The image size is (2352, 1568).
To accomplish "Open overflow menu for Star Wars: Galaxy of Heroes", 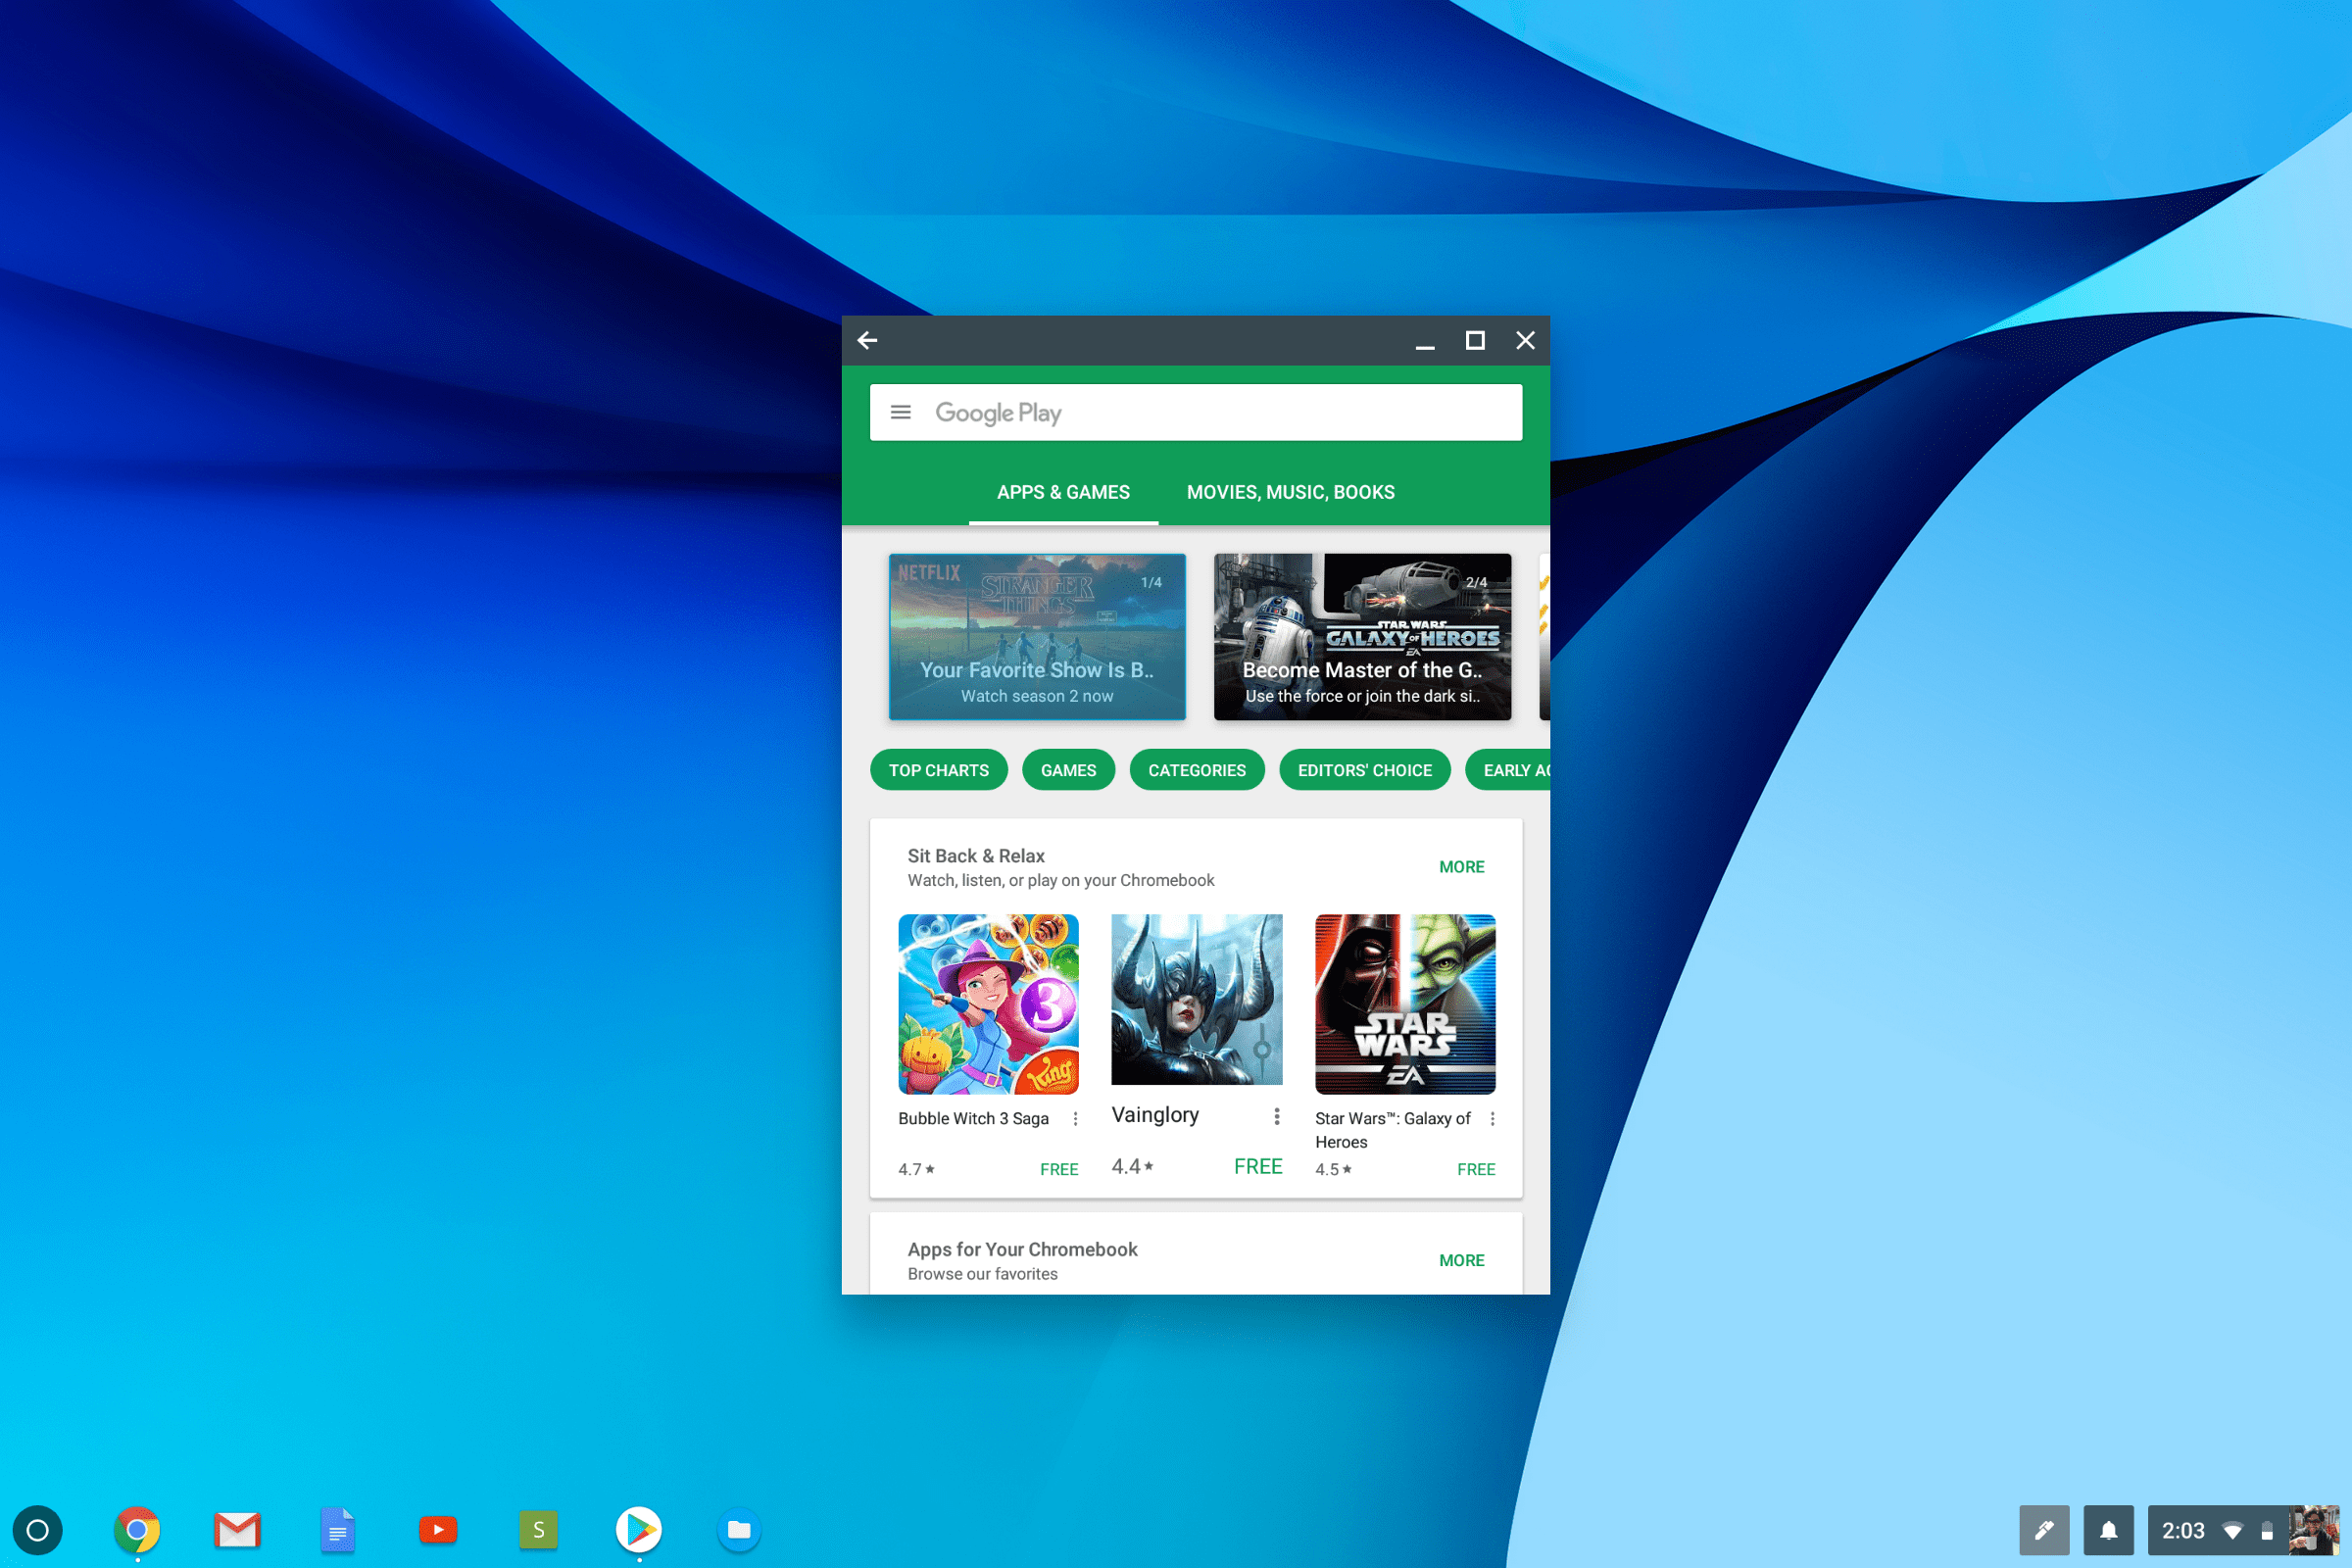I will click(x=1493, y=1118).
